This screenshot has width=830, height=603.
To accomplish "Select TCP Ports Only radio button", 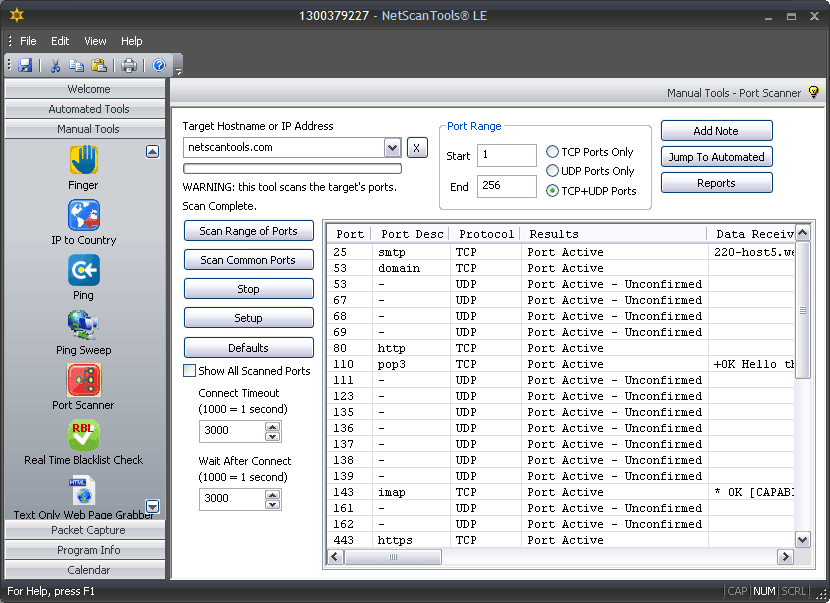I will point(552,151).
